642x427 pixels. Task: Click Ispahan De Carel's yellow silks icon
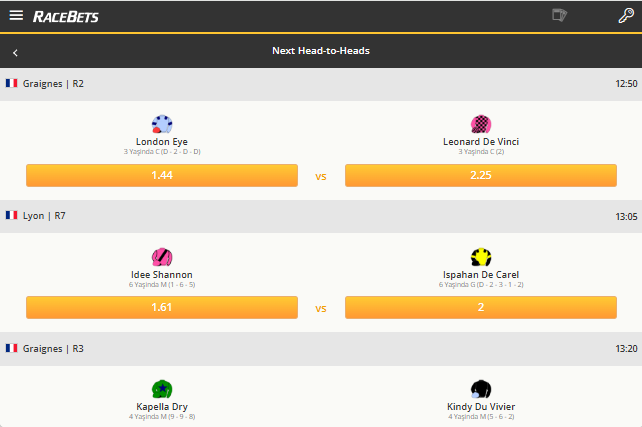click(481, 257)
